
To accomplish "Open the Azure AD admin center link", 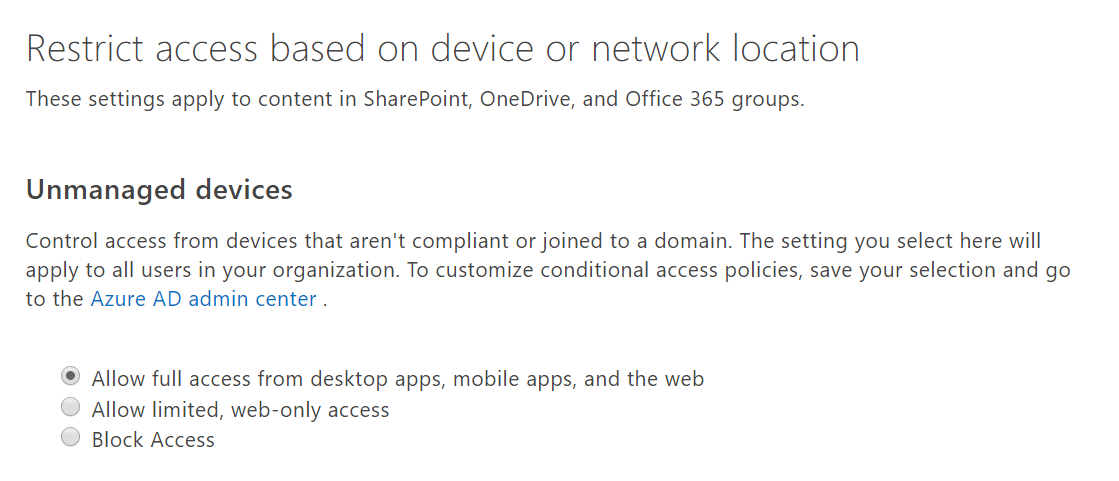I will (x=203, y=299).
